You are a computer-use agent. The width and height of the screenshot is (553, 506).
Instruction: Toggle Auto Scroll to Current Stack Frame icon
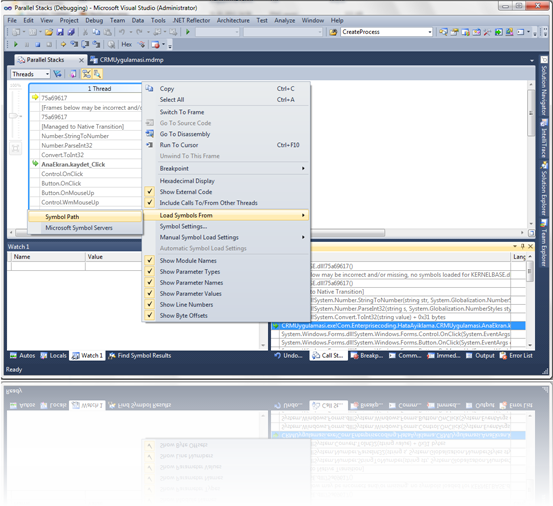86,74
